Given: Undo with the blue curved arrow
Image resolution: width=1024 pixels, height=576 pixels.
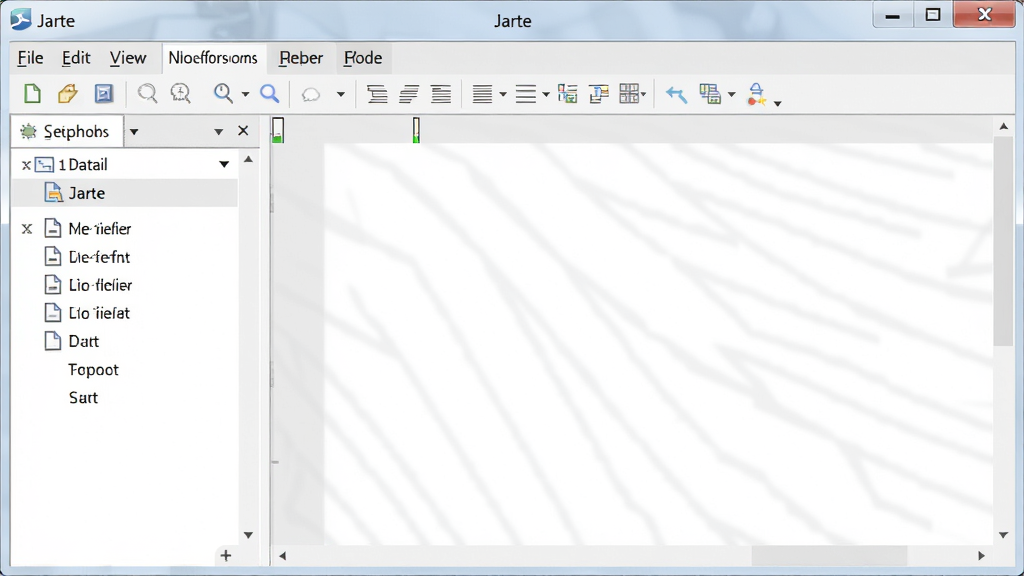Looking at the screenshot, I should (x=676, y=95).
